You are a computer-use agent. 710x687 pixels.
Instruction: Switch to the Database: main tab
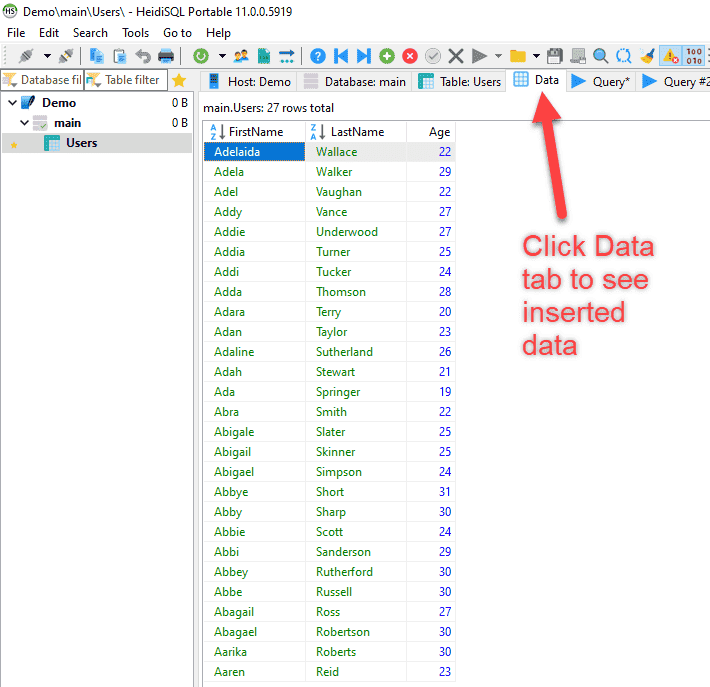click(354, 82)
